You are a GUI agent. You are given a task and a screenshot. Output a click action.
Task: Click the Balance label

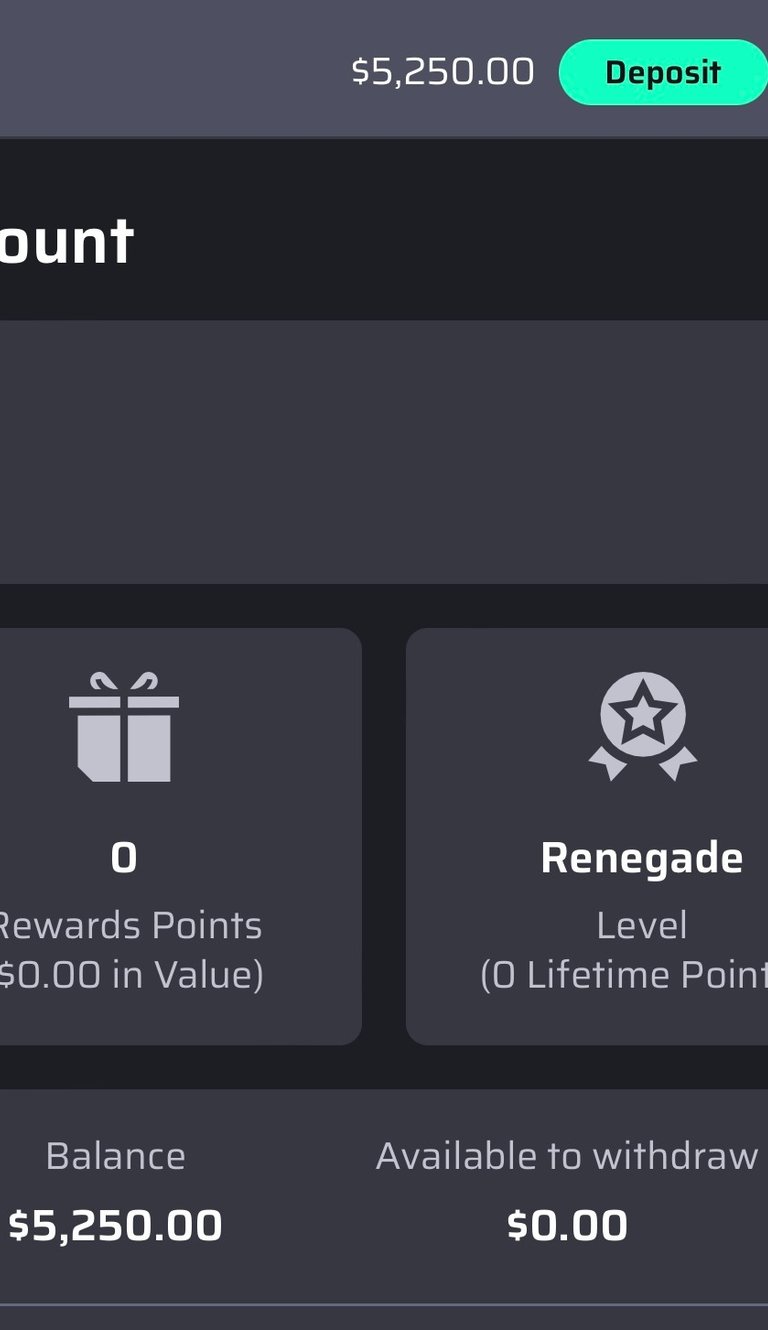[x=116, y=1156]
